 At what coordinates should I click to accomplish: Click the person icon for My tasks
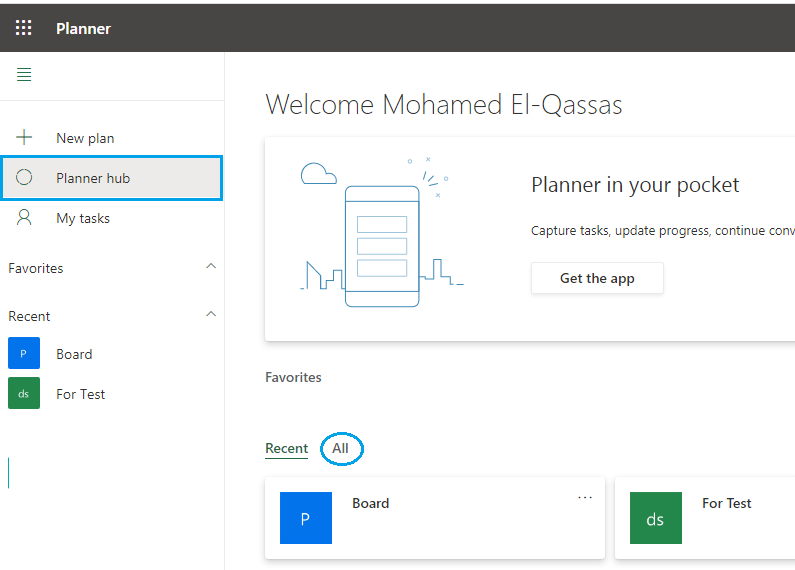click(24, 218)
